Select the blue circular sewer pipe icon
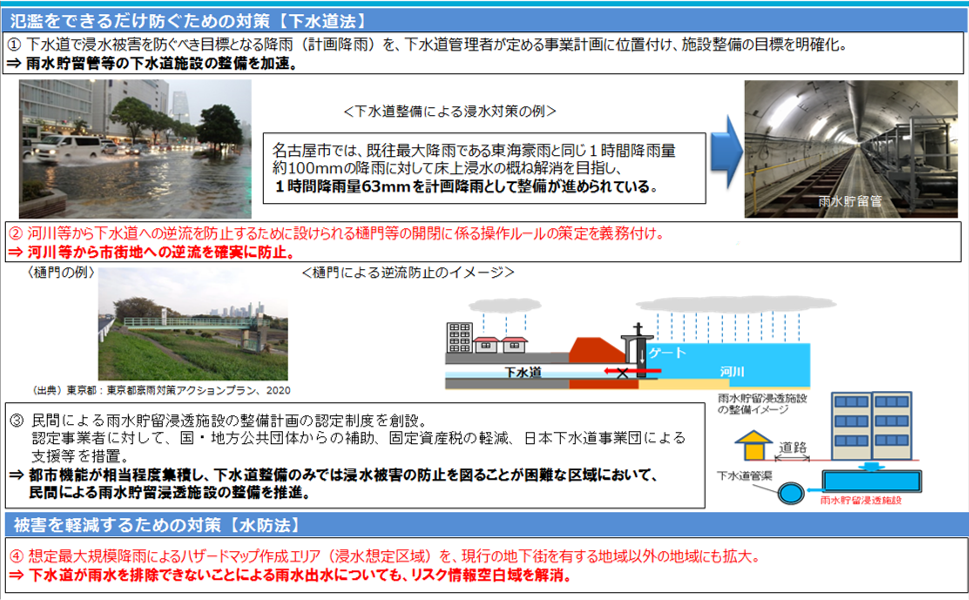Viewport: 969px width, 600px height. 790,493
